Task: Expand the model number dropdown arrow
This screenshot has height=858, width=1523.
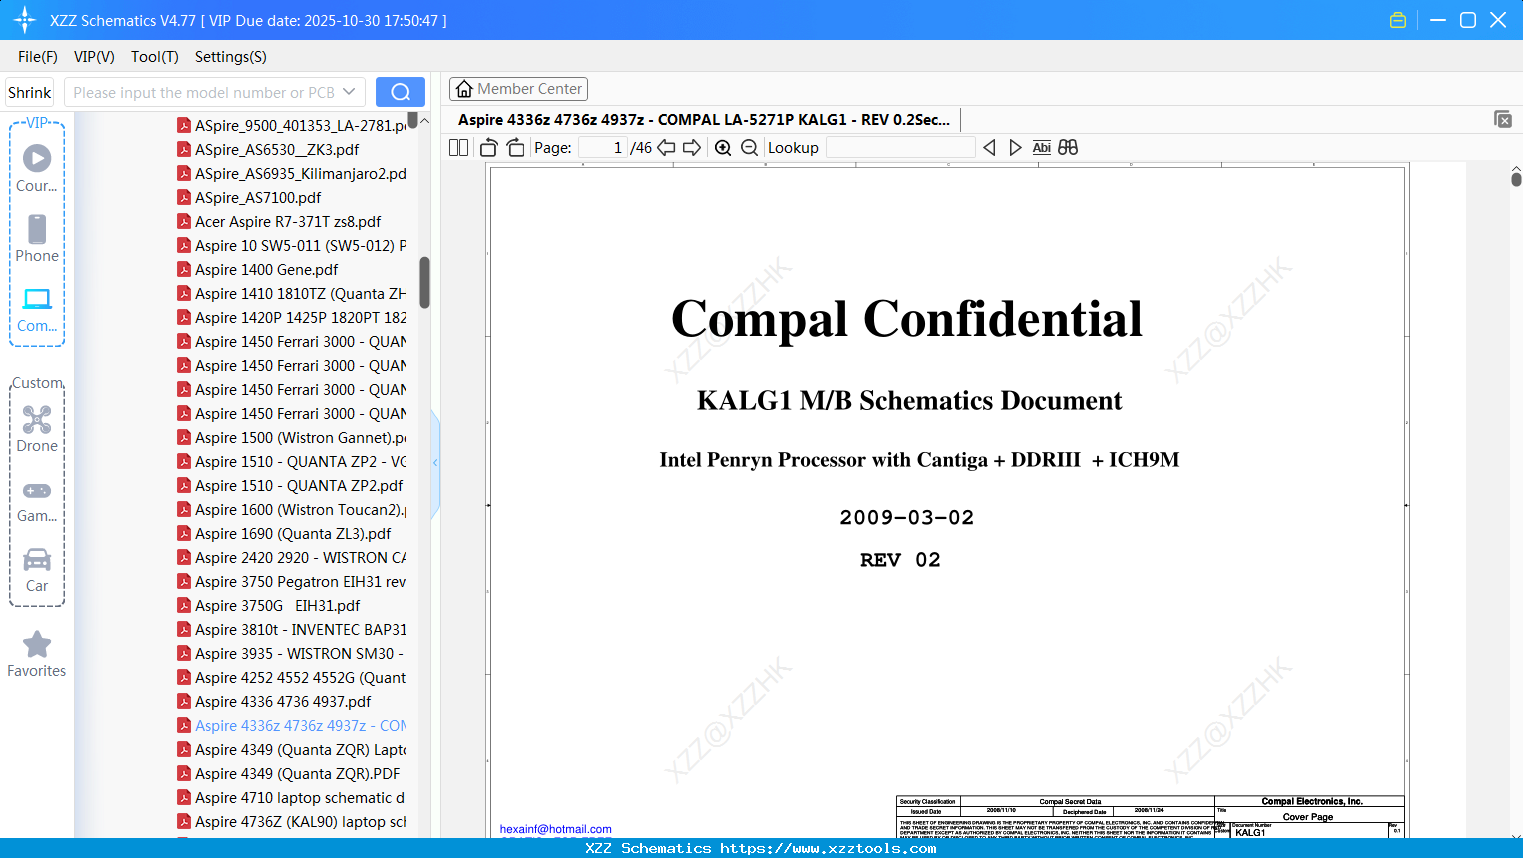Action: pos(349,92)
